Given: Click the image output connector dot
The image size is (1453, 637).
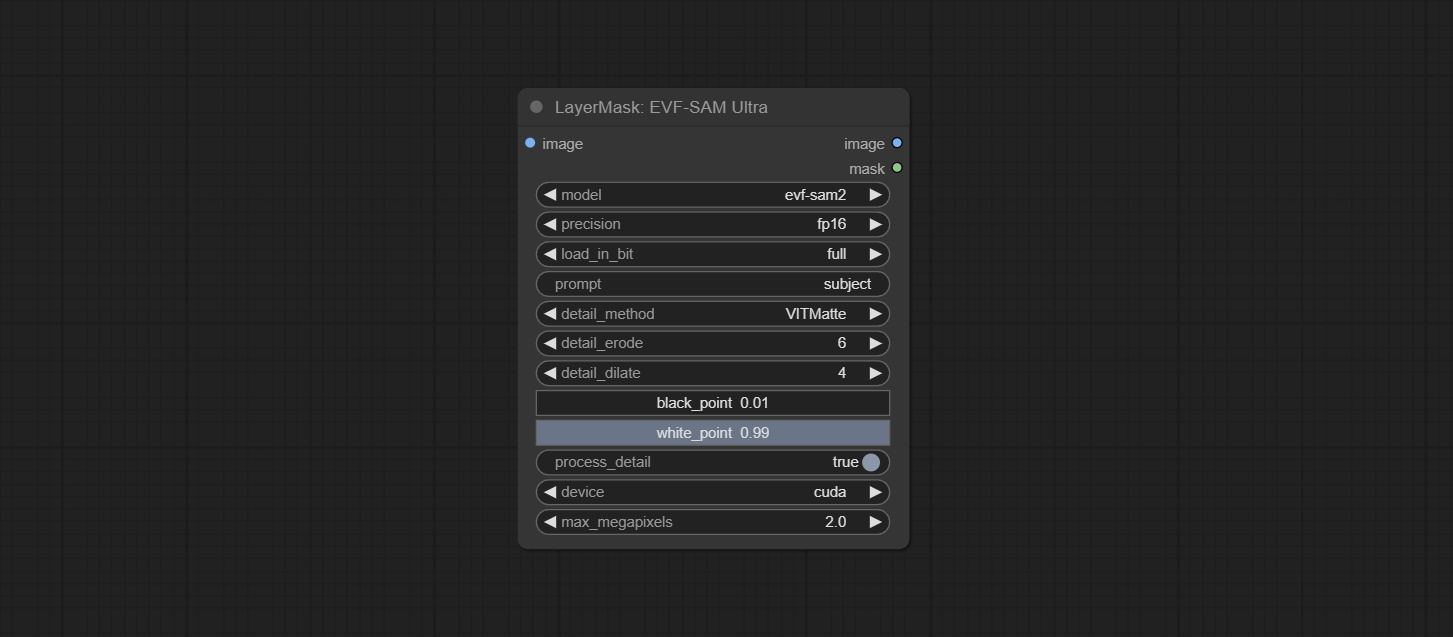Looking at the screenshot, I should point(897,143).
